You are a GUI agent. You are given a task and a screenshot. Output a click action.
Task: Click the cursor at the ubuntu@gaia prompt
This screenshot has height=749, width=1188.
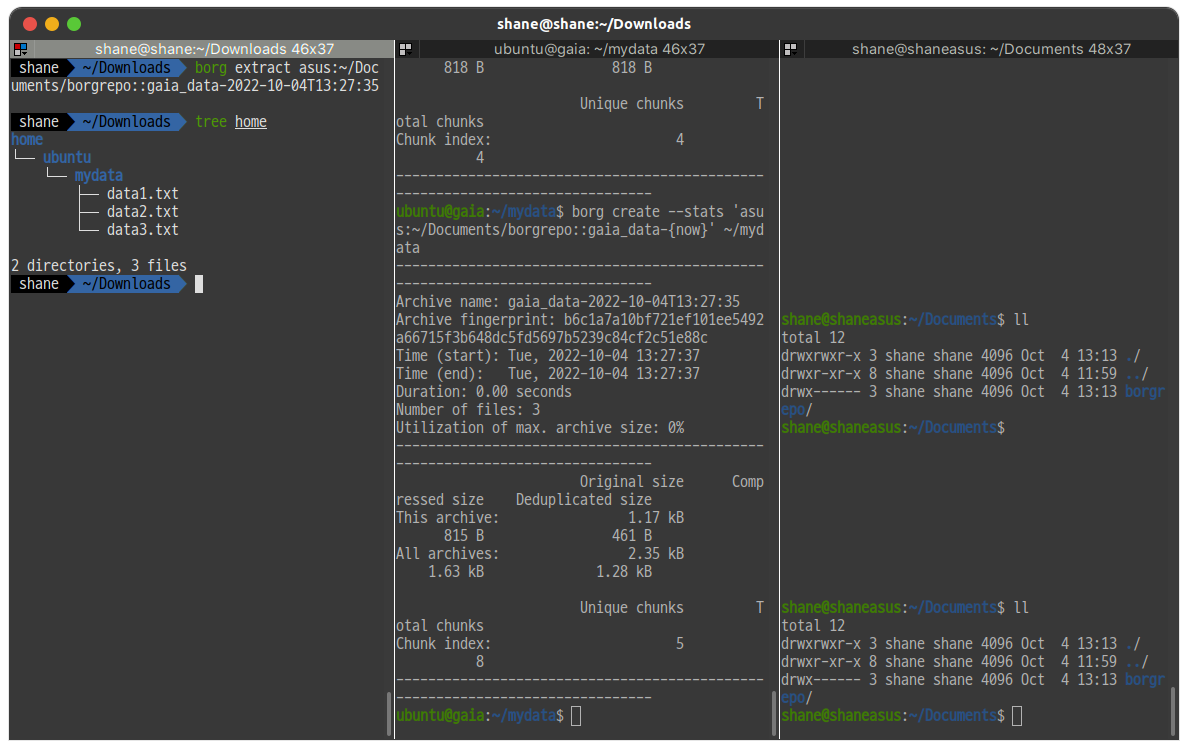click(576, 716)
